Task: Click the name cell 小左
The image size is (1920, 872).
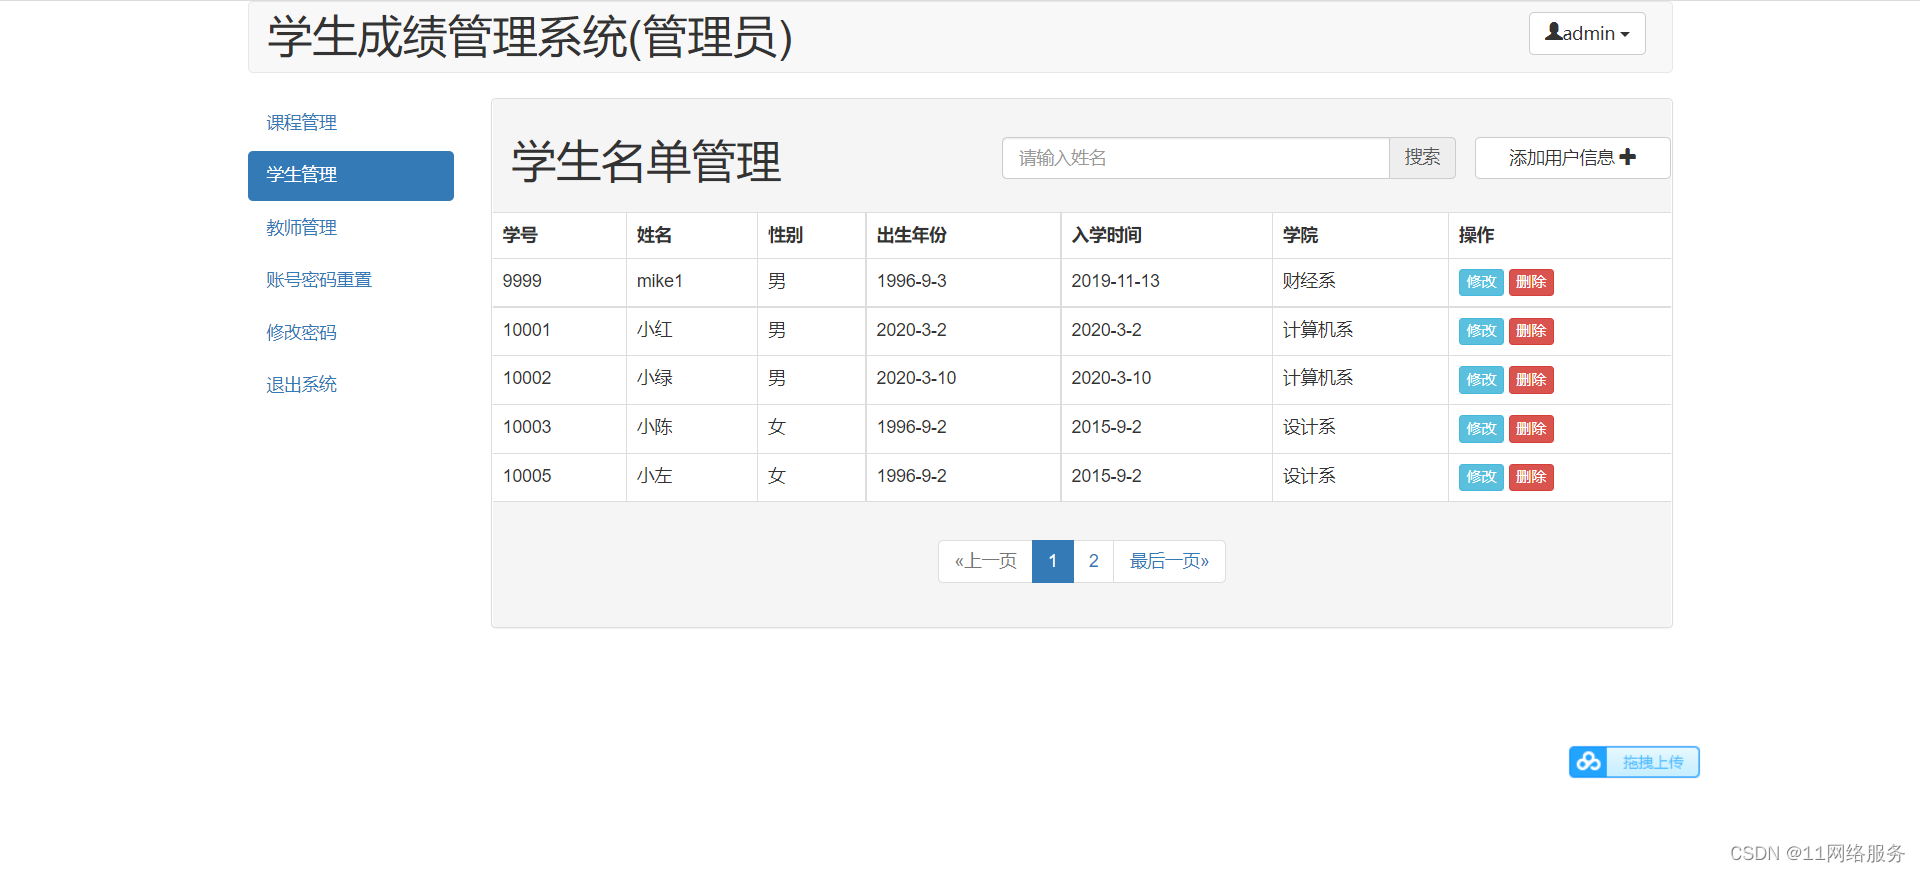Action: (x=691, y=477)
